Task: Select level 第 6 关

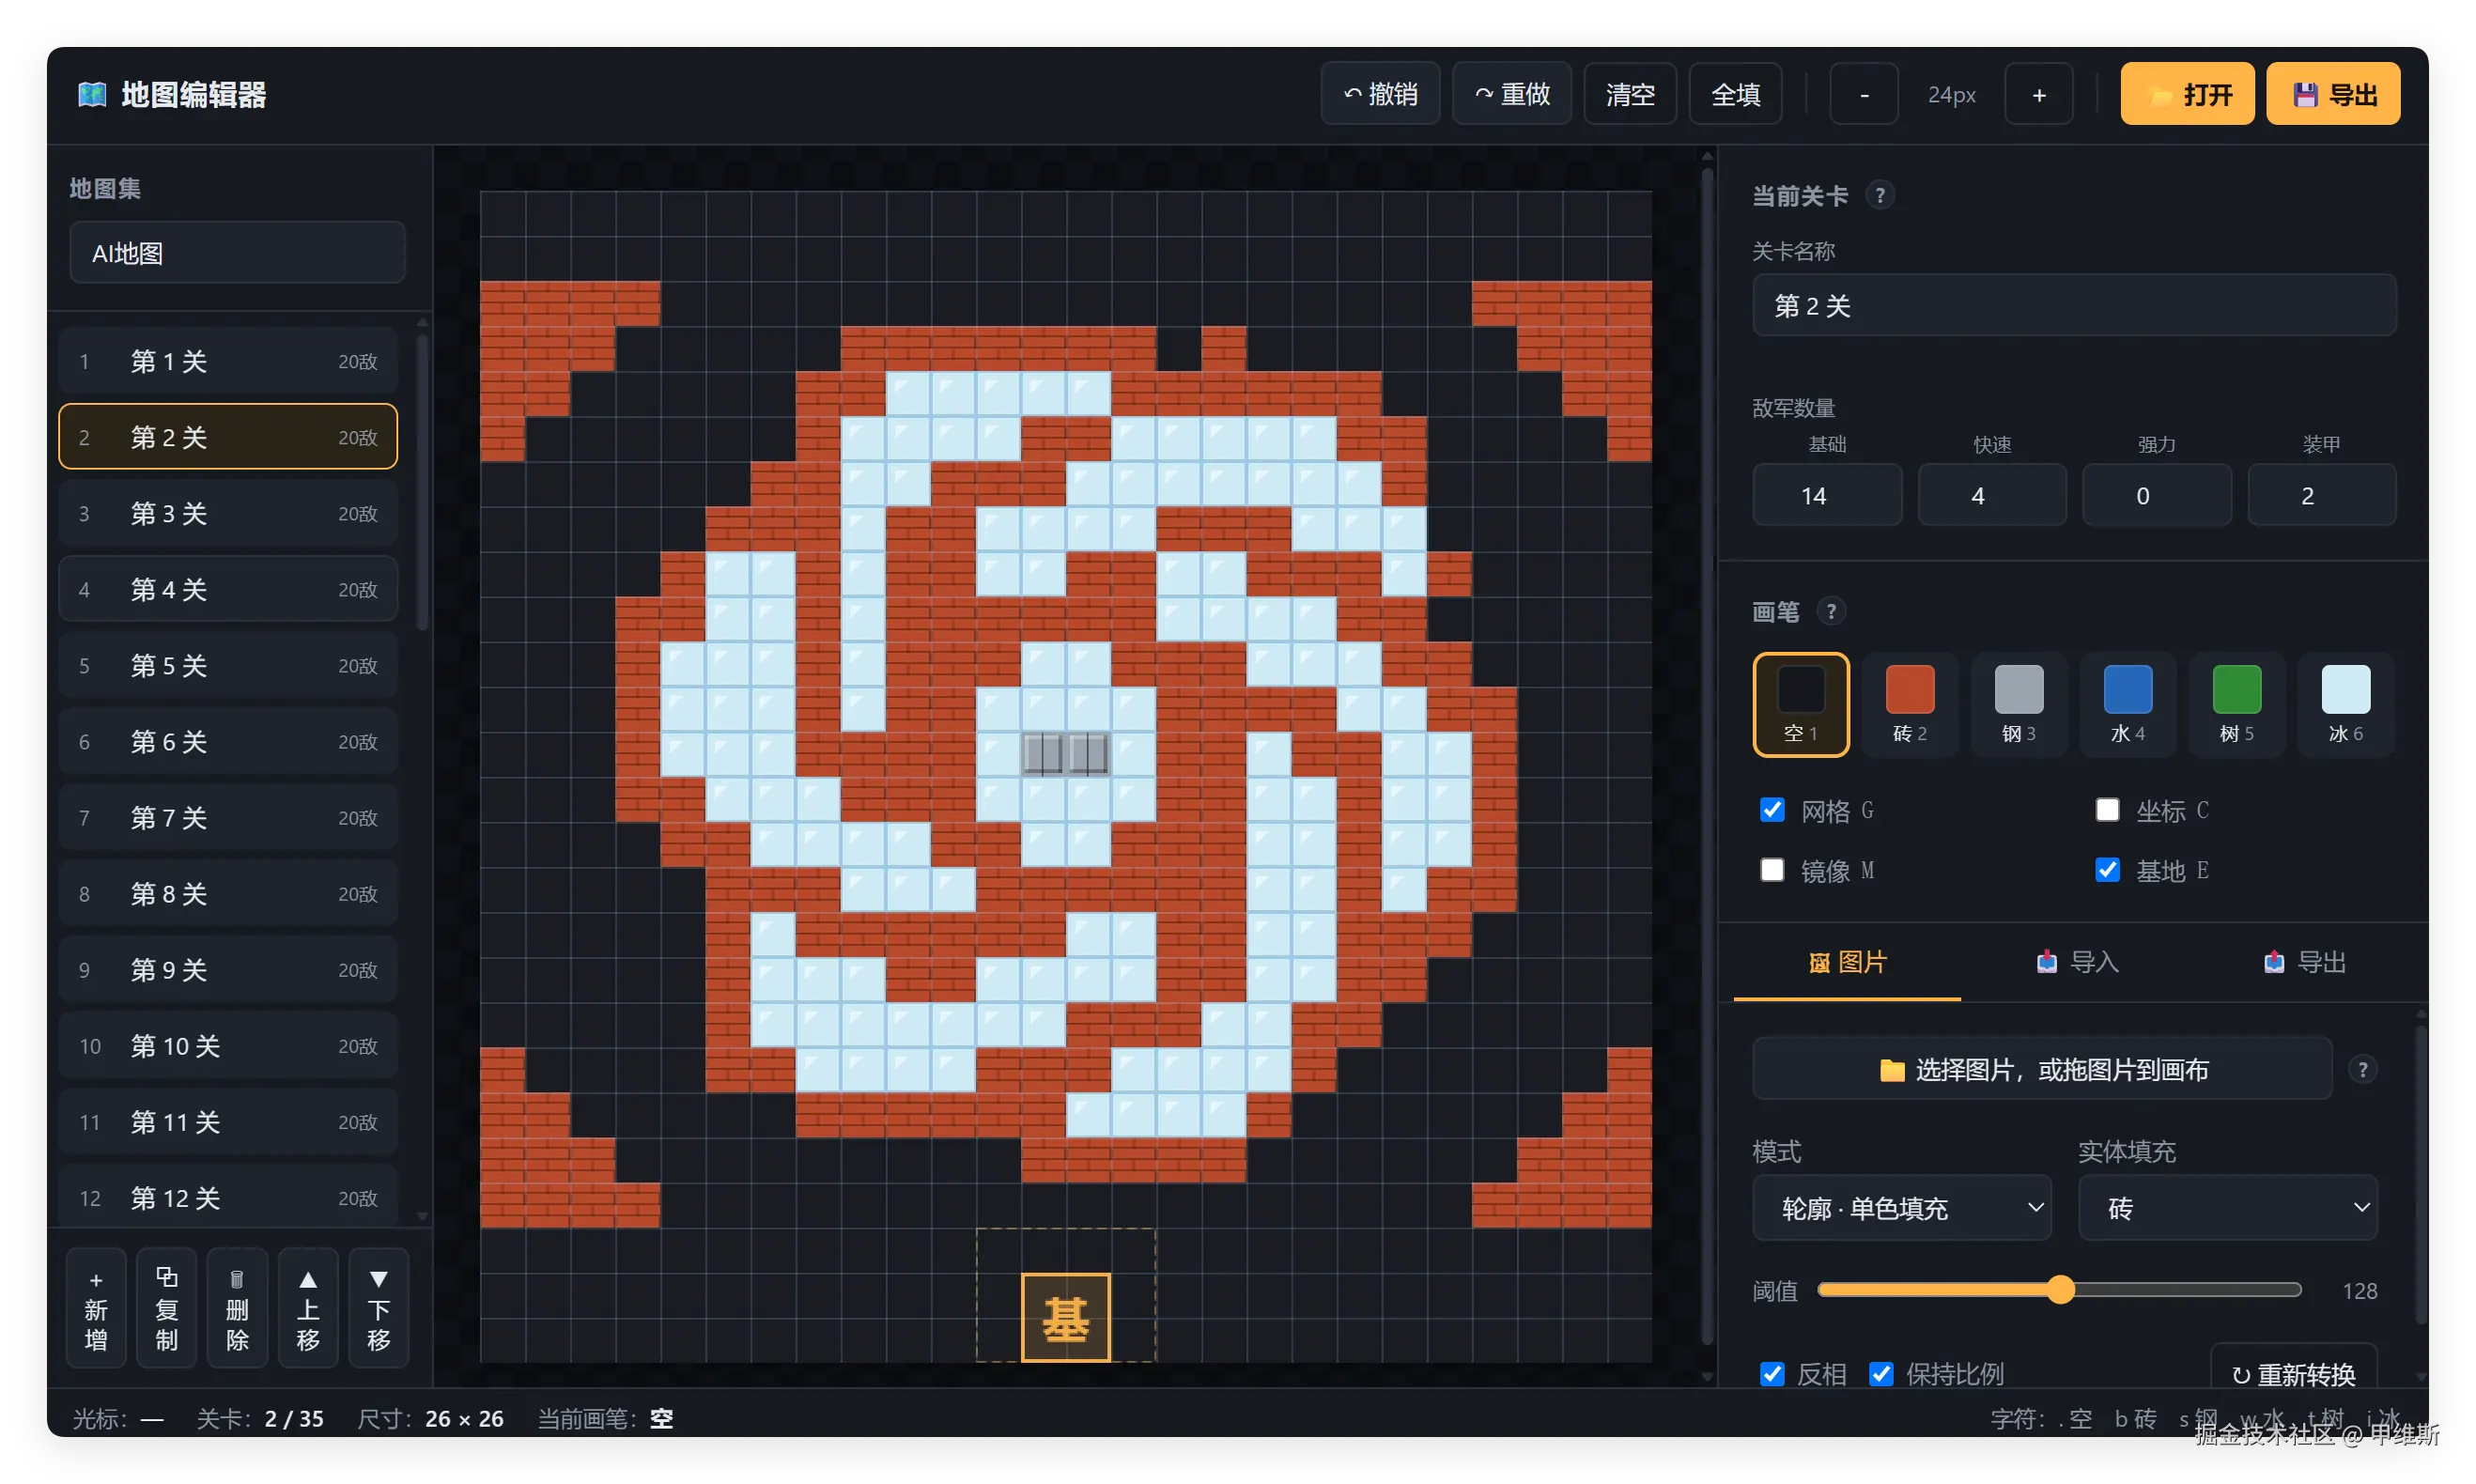Action: [x=228, y=741]
